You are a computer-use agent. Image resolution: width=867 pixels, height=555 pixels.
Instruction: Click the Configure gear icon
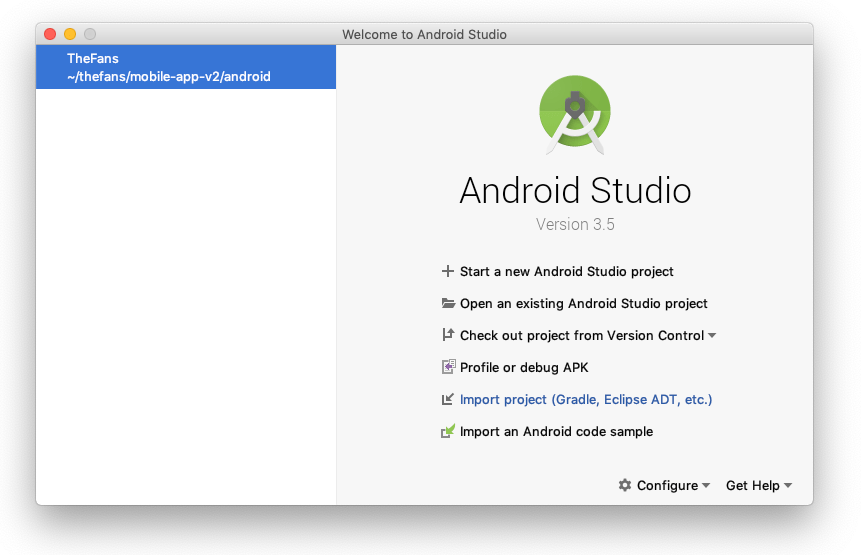point(625,485)
